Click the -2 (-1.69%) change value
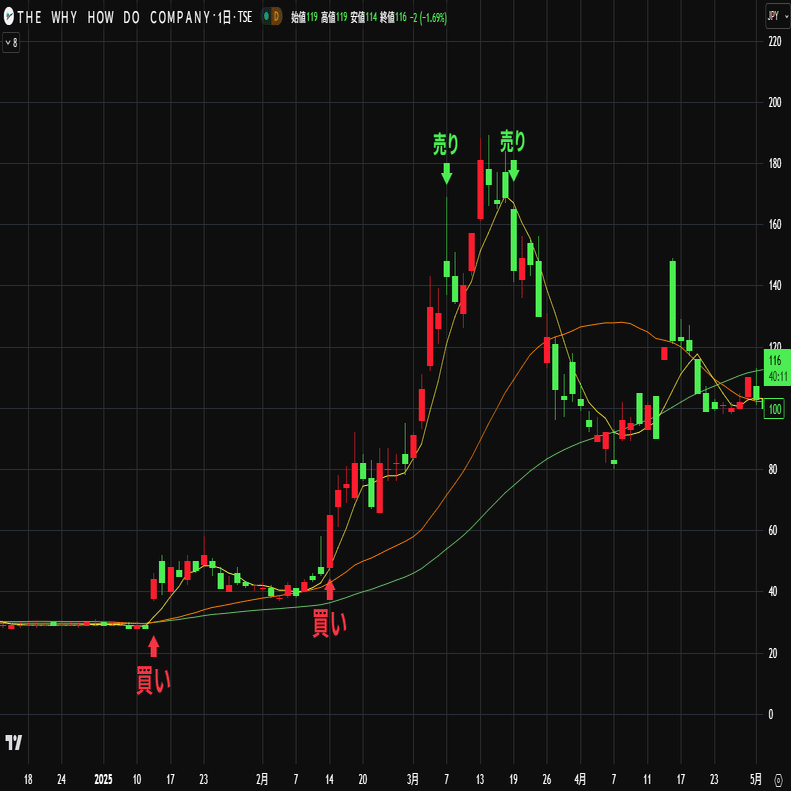Screen dimensions: 791x791 click(x=428, y=18)
